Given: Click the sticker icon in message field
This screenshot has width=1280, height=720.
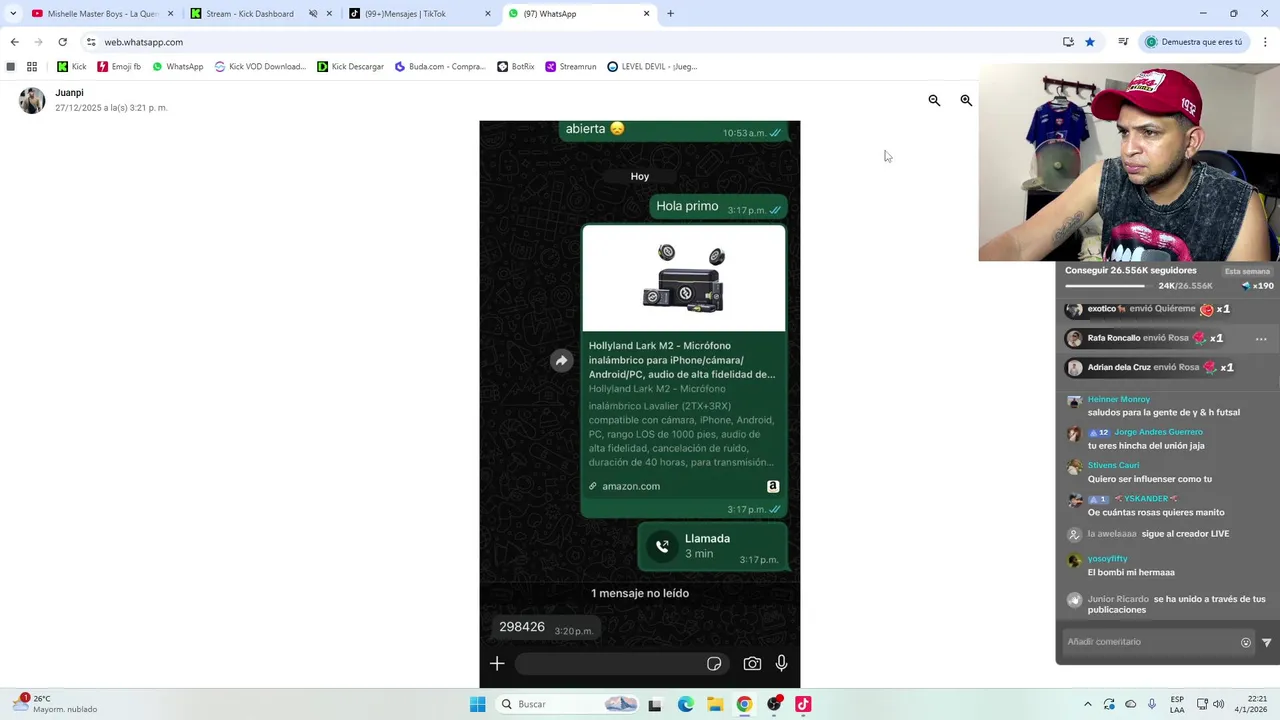Looking at the screenshot, I should coord(714,664).
